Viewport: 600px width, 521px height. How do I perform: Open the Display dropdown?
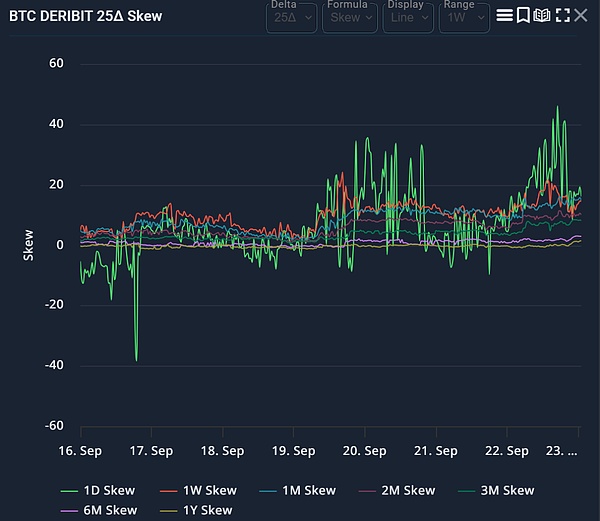click(x=407, y=17)
